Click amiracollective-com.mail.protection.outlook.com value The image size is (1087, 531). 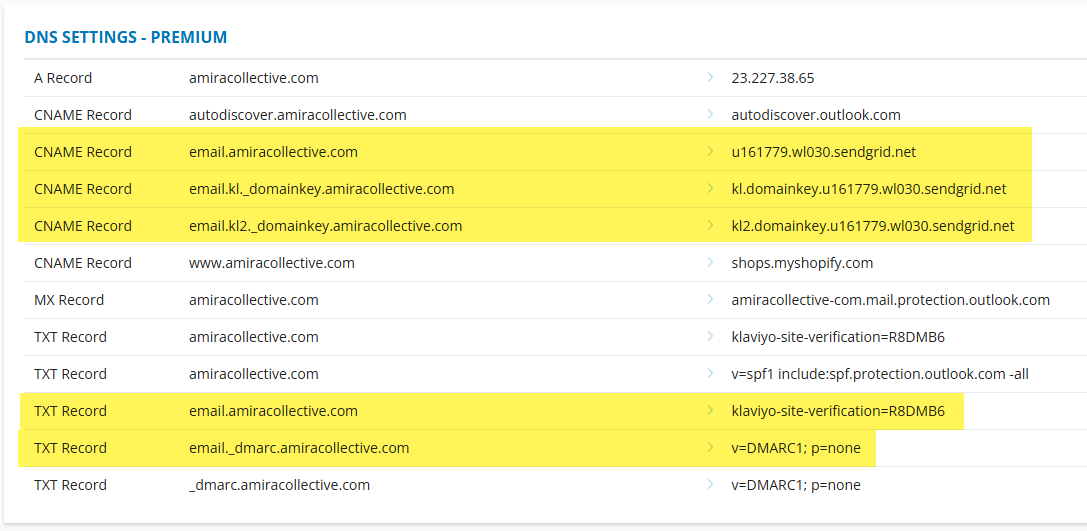coord(891,300)
